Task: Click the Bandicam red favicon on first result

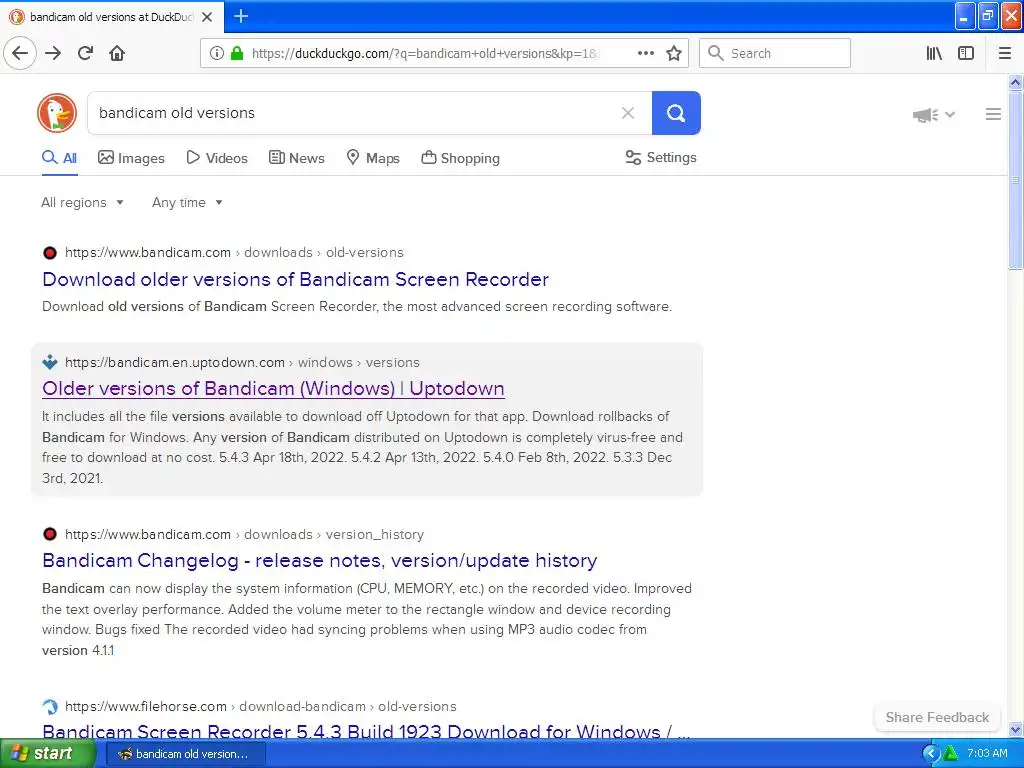Action: pyautogui.click(x=50, y=253)
